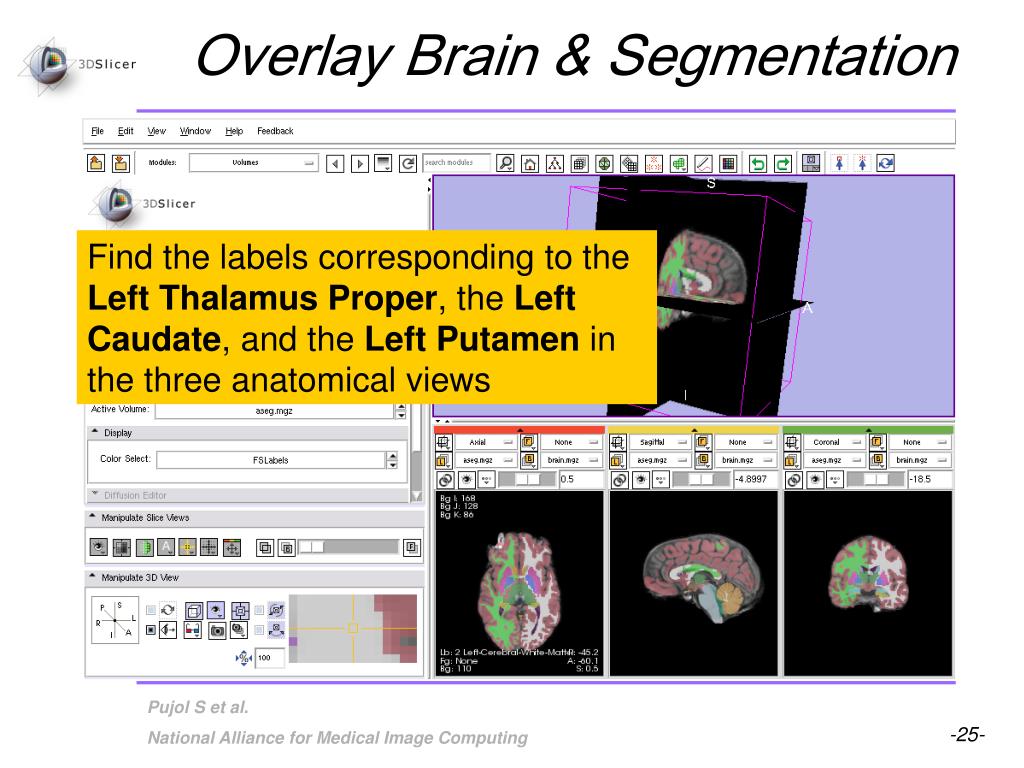
Task: Collapse the Manipulate Slice Views section
Action: pos(255,517)
